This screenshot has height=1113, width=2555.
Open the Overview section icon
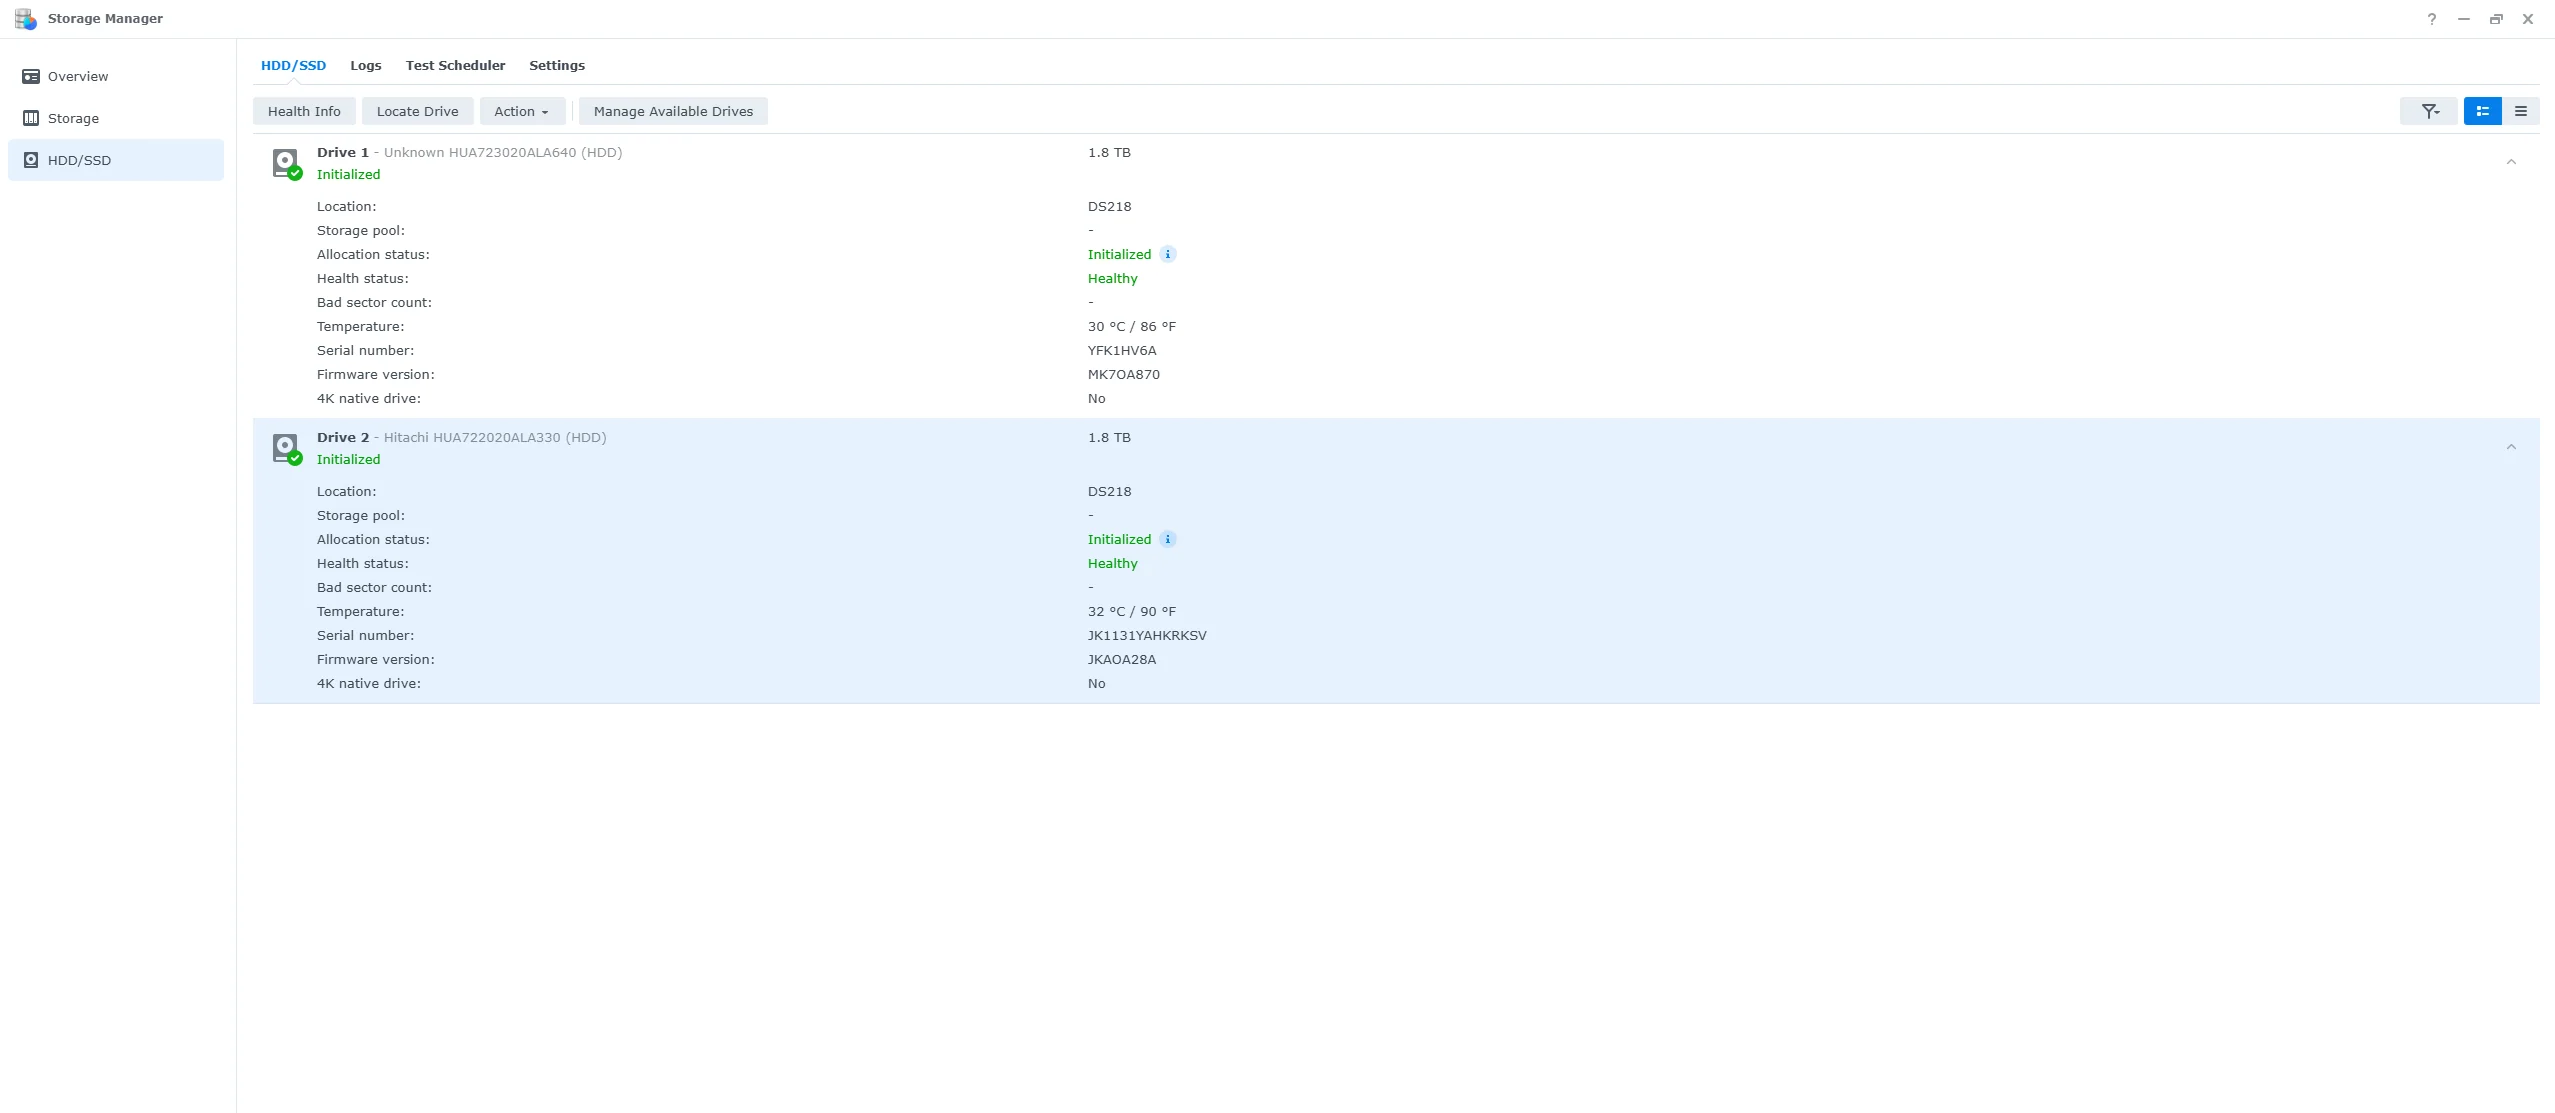point(31,76)
